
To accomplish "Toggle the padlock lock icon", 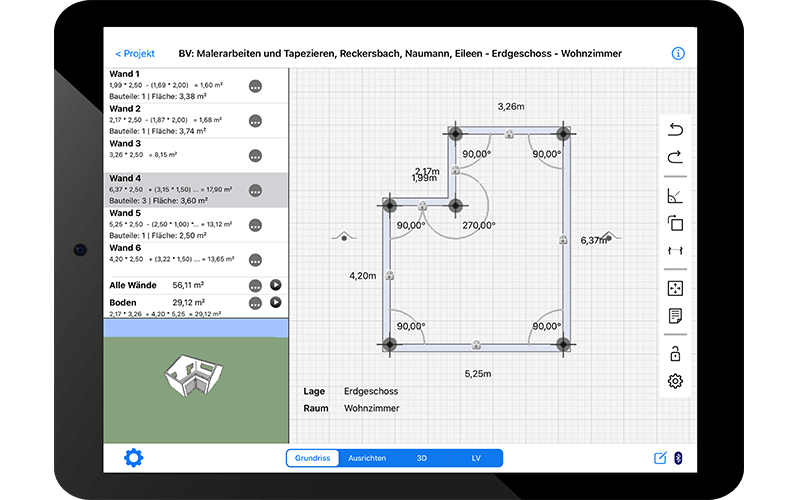I will [675, 354].
